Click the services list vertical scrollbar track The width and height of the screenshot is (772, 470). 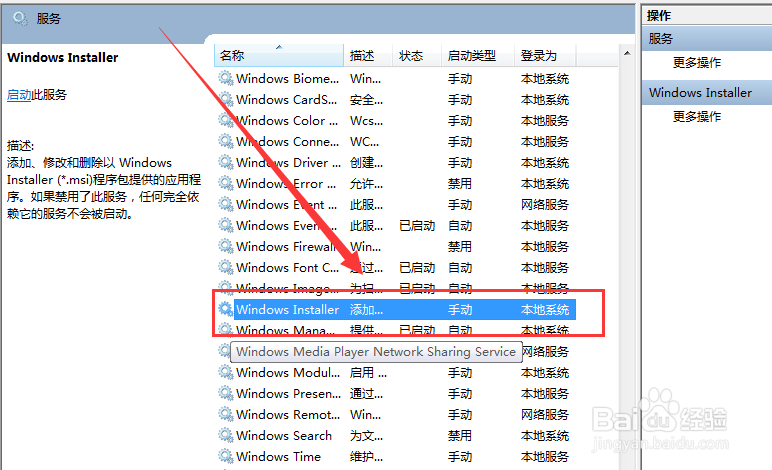tap(627, 266)
